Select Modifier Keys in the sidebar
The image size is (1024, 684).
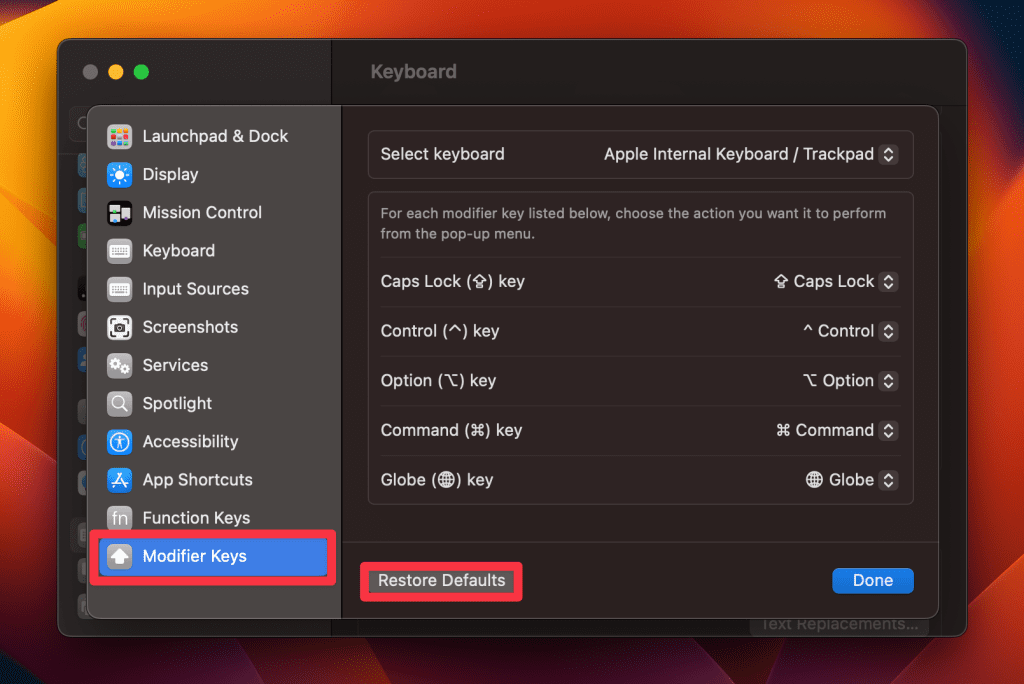tap(194, 556)
